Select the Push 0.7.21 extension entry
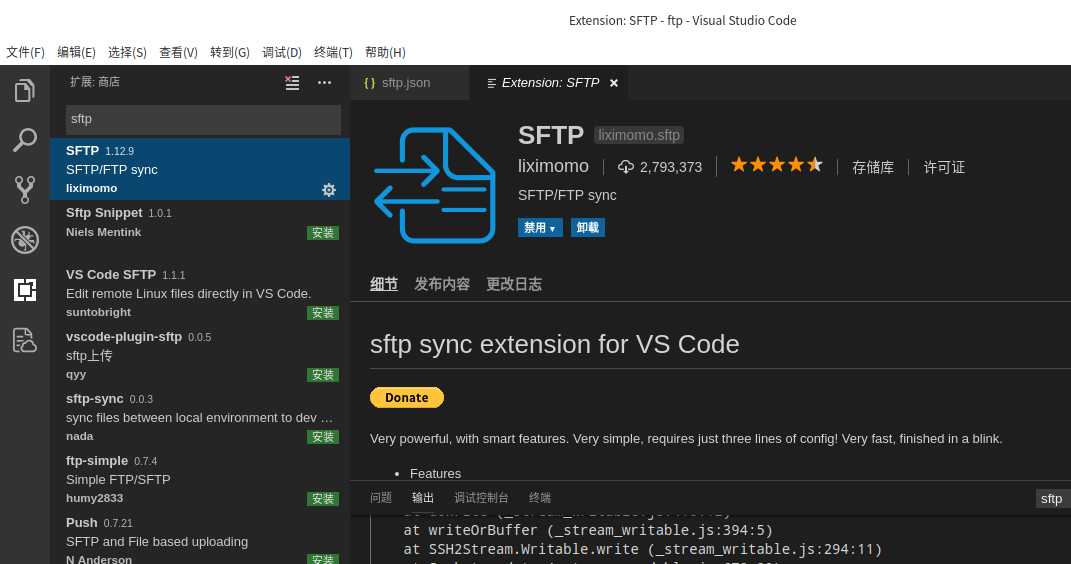The image size is (1071, 564). [x=199, y=537]
